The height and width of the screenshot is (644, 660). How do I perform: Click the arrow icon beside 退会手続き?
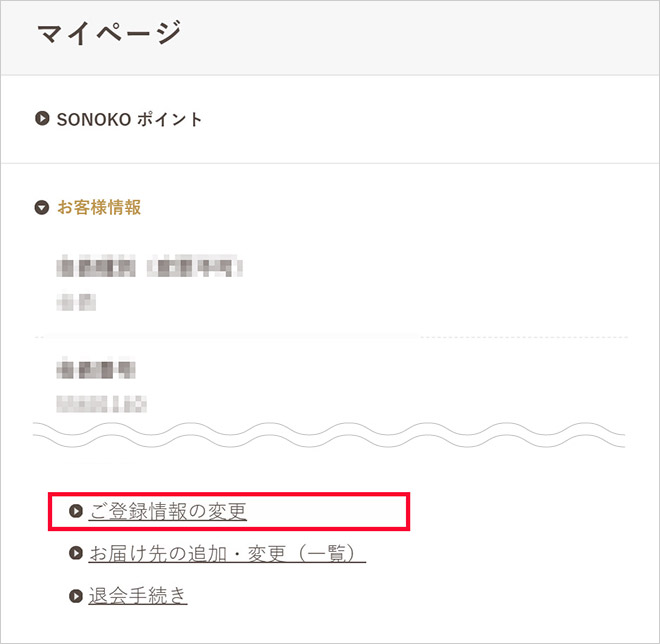click(76, 596)
